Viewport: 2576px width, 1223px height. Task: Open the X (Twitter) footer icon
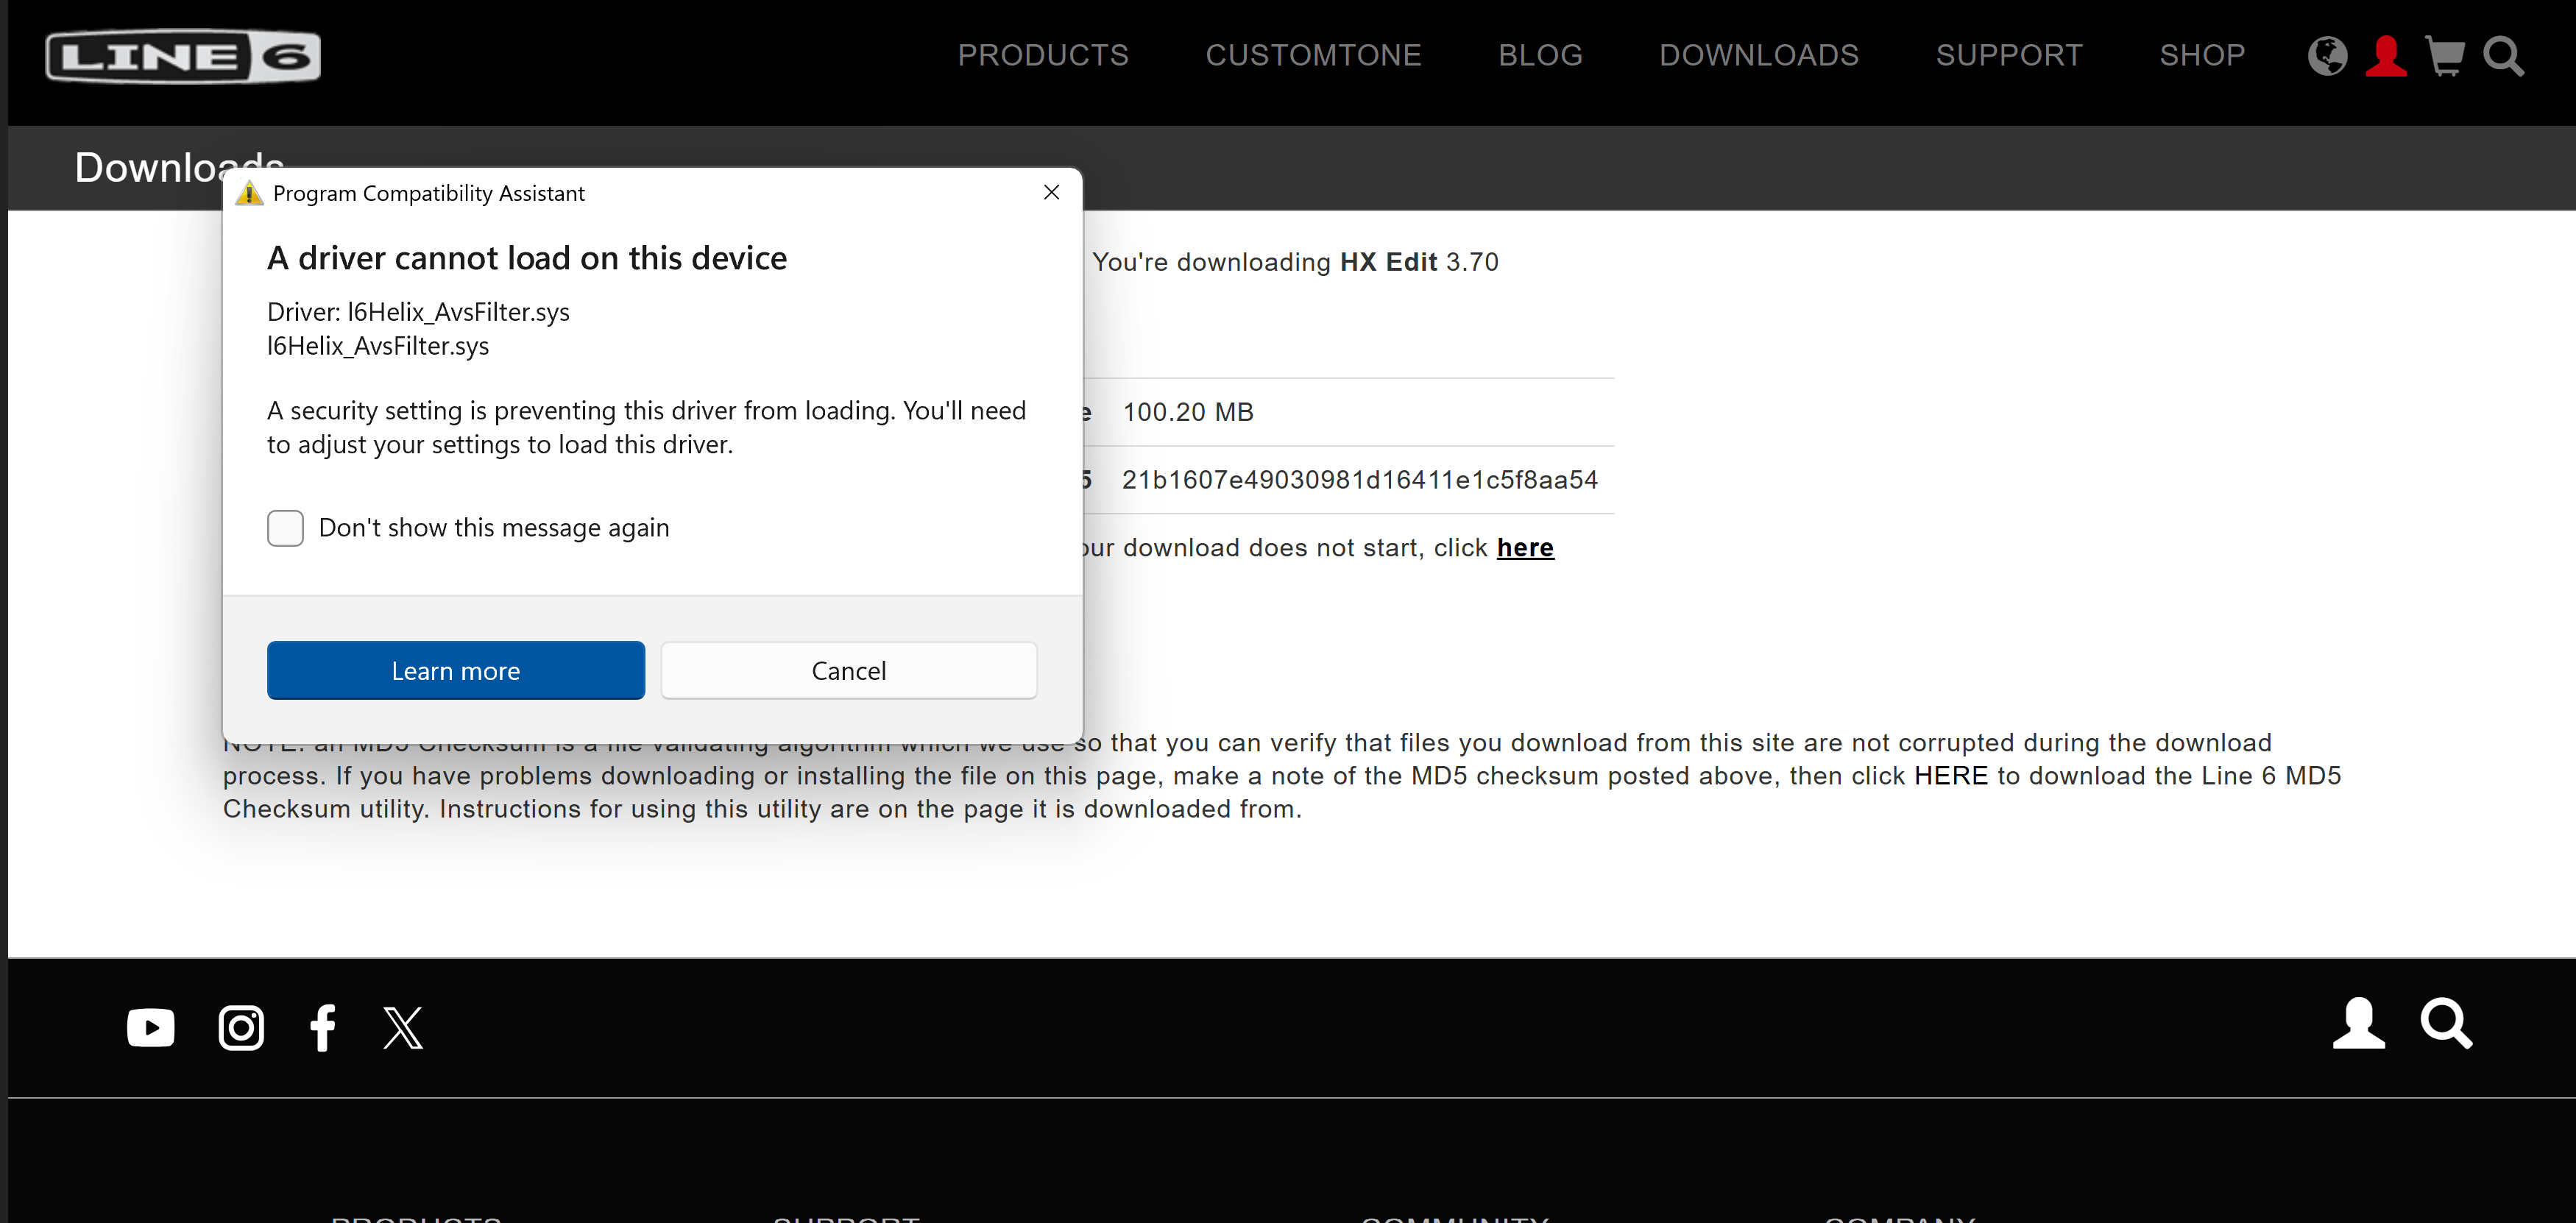[403, 1027]
